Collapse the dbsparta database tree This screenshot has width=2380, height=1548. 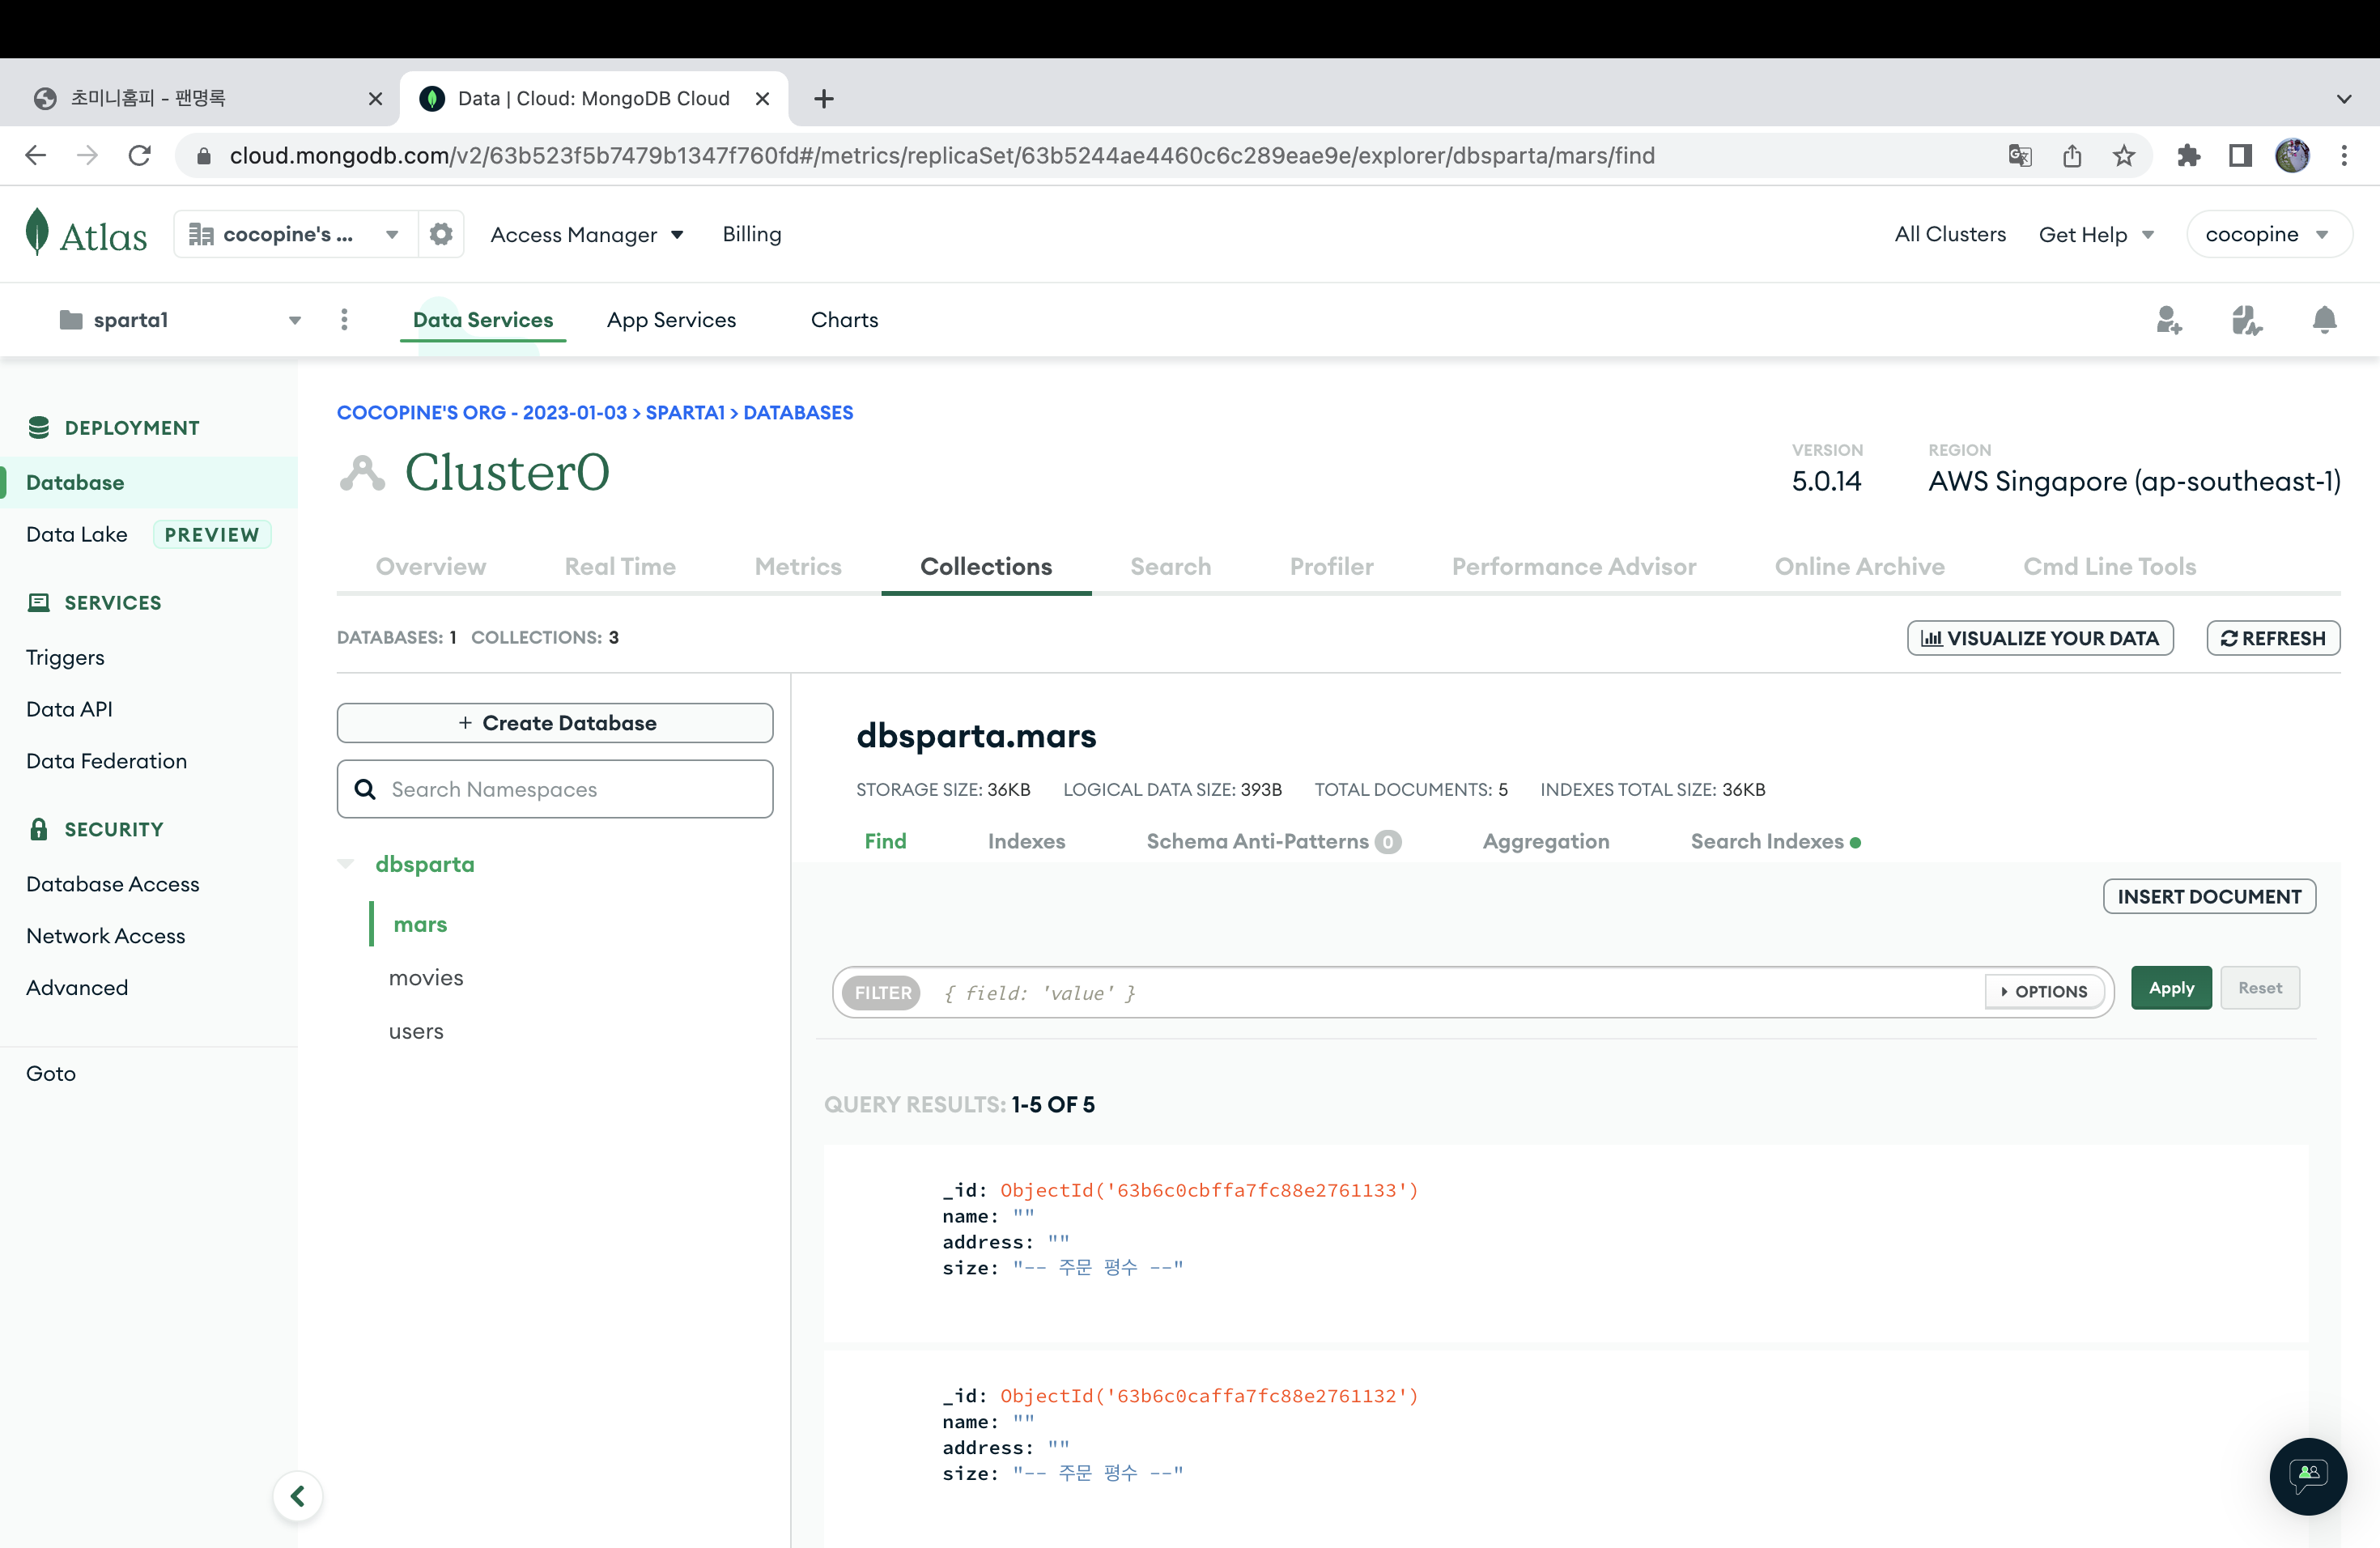pyautogui.click(x=346, y=863)
